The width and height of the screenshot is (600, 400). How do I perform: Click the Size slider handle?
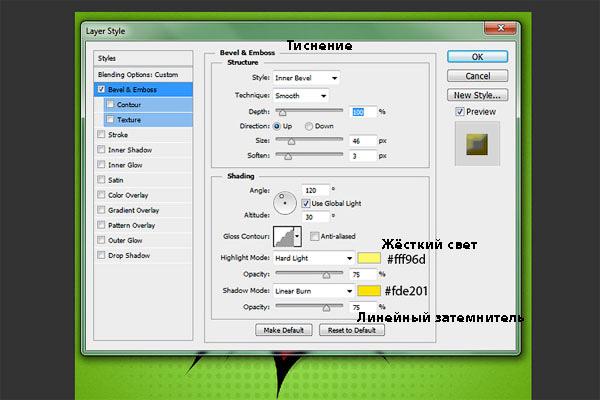pos(292,142)
